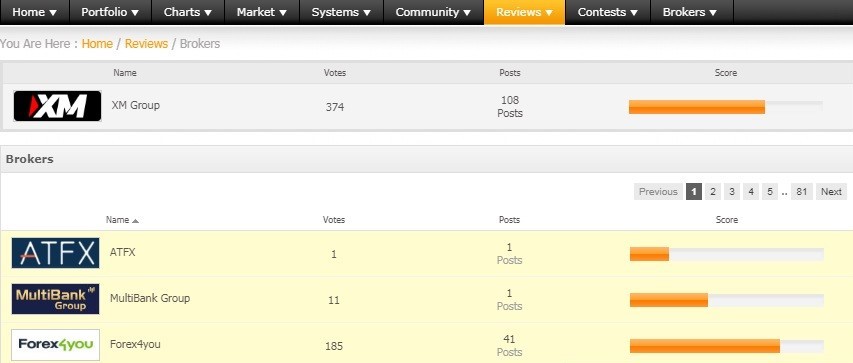Image resolution: width=853 pixels, height=363 pixels.
Task: Go to Home breadcrumb link
Action: pos(97,44)
